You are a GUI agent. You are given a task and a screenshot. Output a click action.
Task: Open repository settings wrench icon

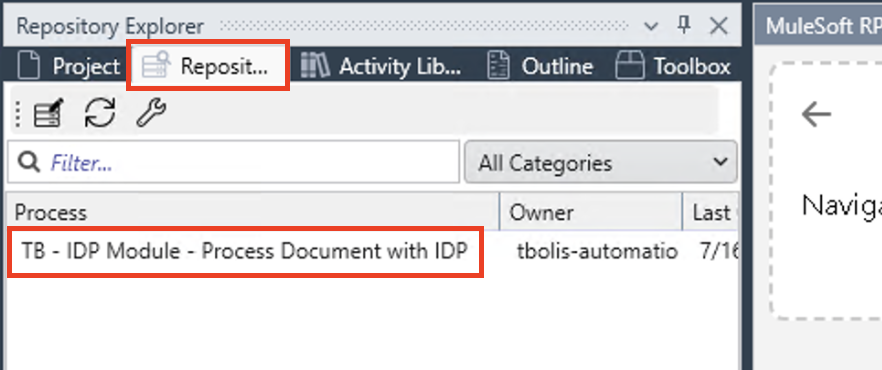151,112
